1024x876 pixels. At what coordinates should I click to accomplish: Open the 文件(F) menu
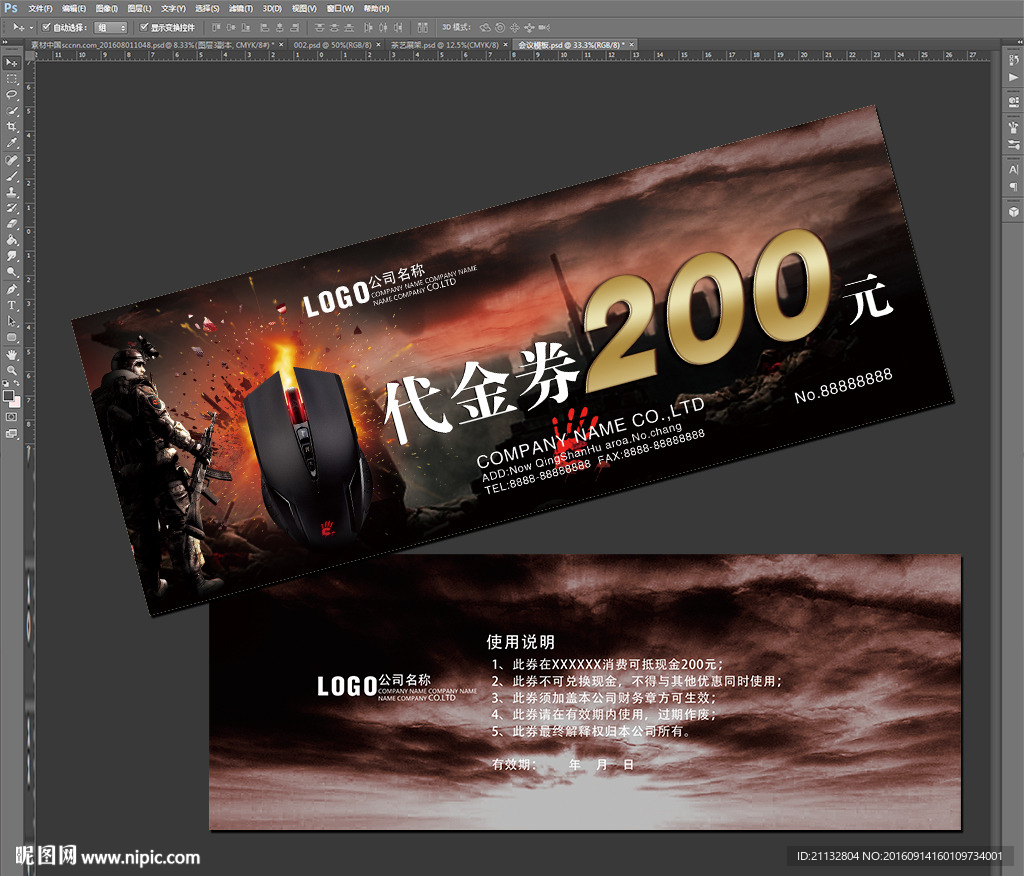tap(40, 8)
